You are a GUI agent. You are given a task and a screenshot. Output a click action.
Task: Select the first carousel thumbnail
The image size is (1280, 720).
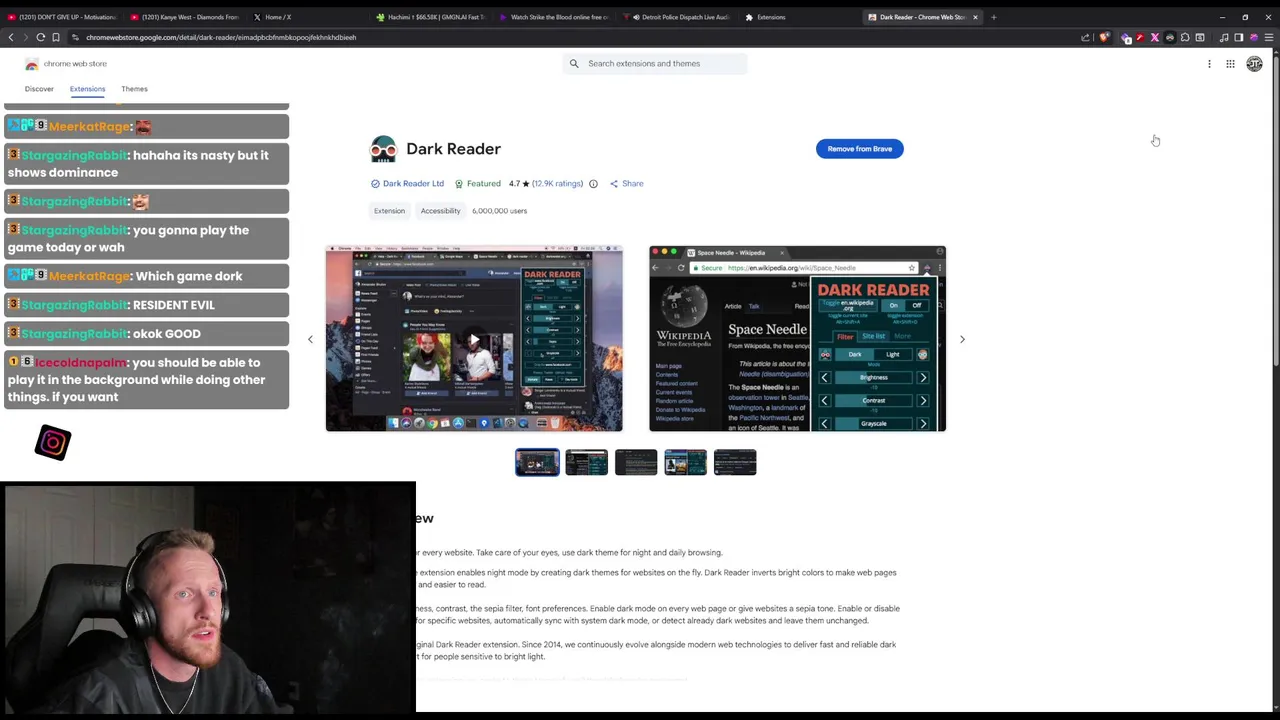coord(537,462)
